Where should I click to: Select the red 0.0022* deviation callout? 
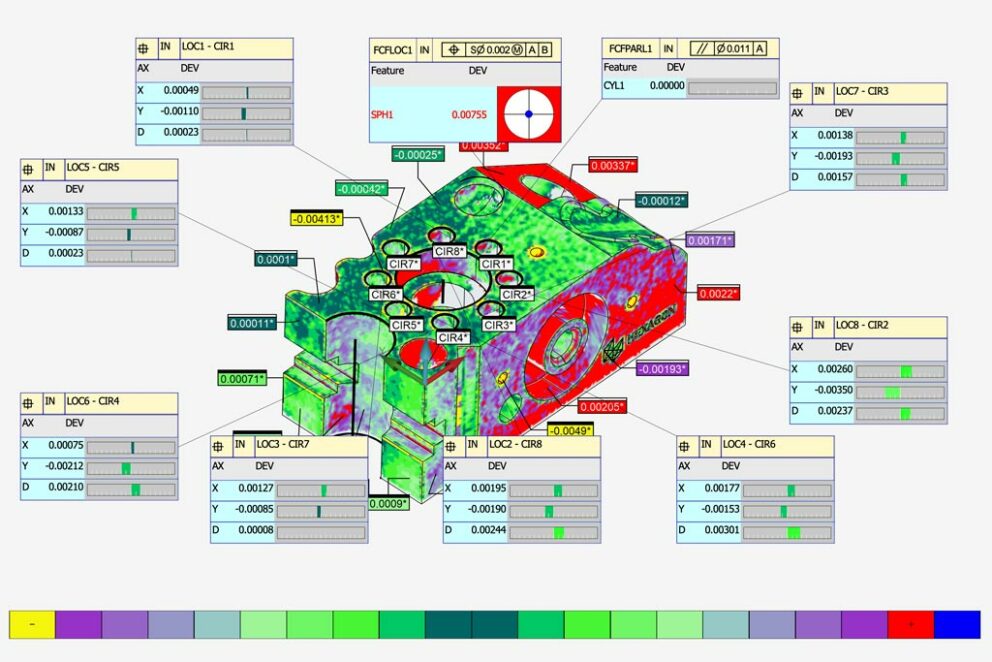pyautogui.click(x=718, y=293)
